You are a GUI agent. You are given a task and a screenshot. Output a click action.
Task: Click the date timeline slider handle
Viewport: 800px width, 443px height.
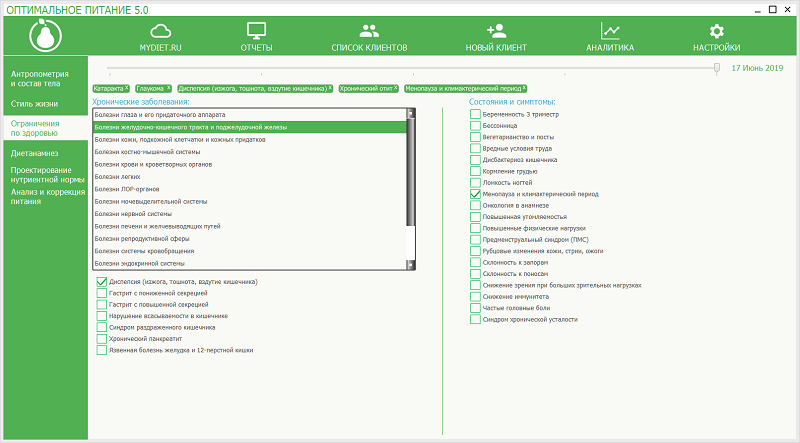coord(716,68)
